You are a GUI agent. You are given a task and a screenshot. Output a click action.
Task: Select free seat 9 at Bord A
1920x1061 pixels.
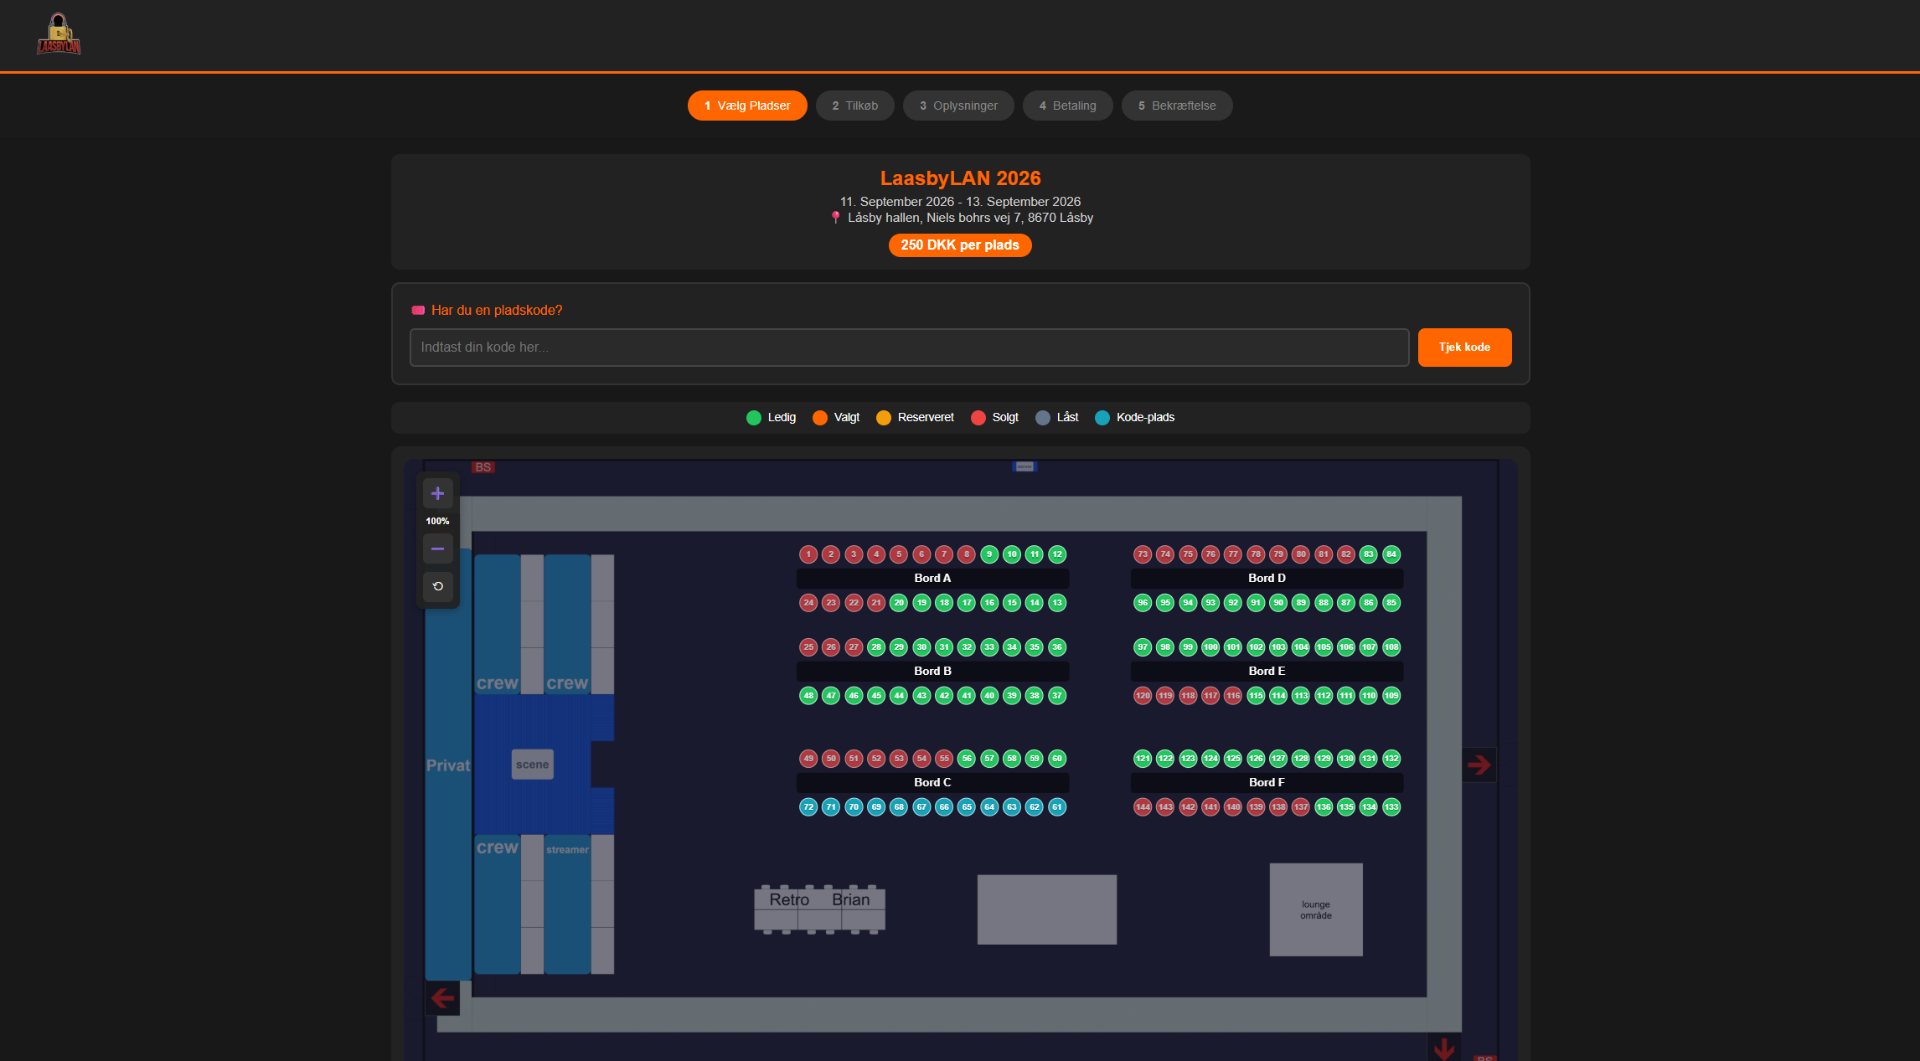989,554
